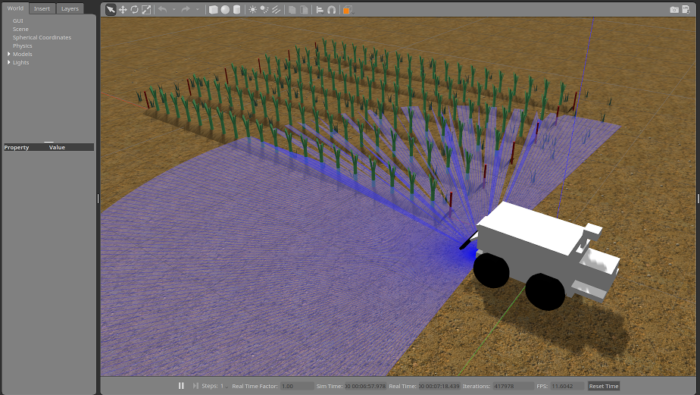Open the orange view angle selector
This screenshot has height=395, width=700.
pos(347,9)
